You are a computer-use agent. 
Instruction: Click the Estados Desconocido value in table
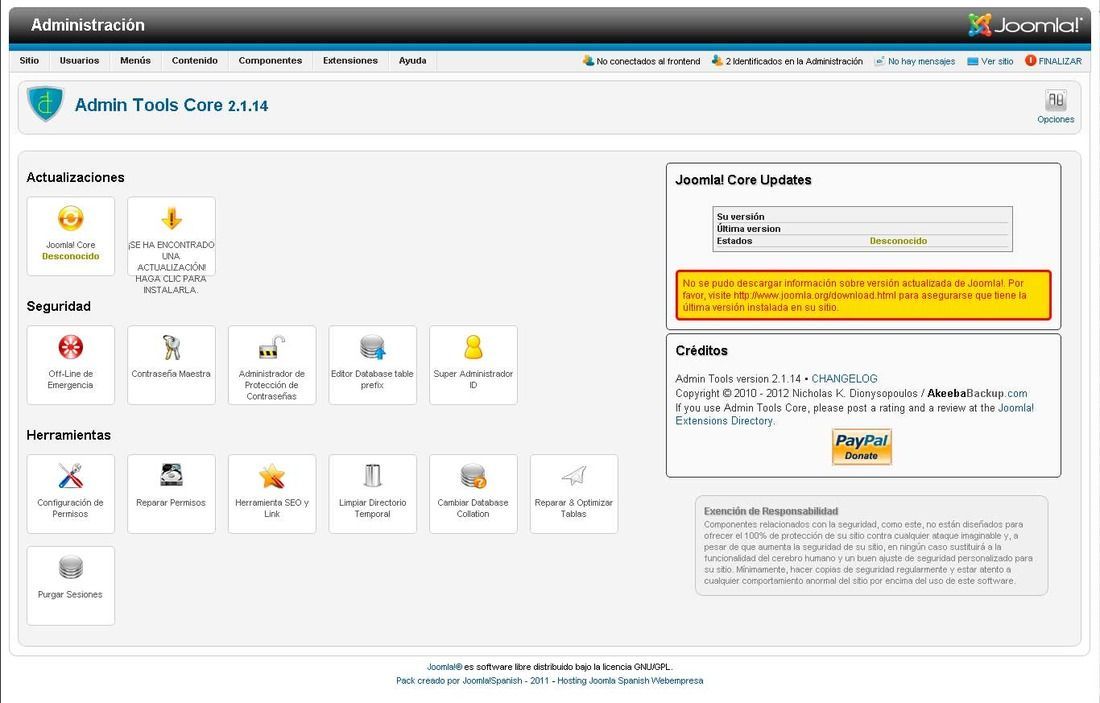pos(898,241)
